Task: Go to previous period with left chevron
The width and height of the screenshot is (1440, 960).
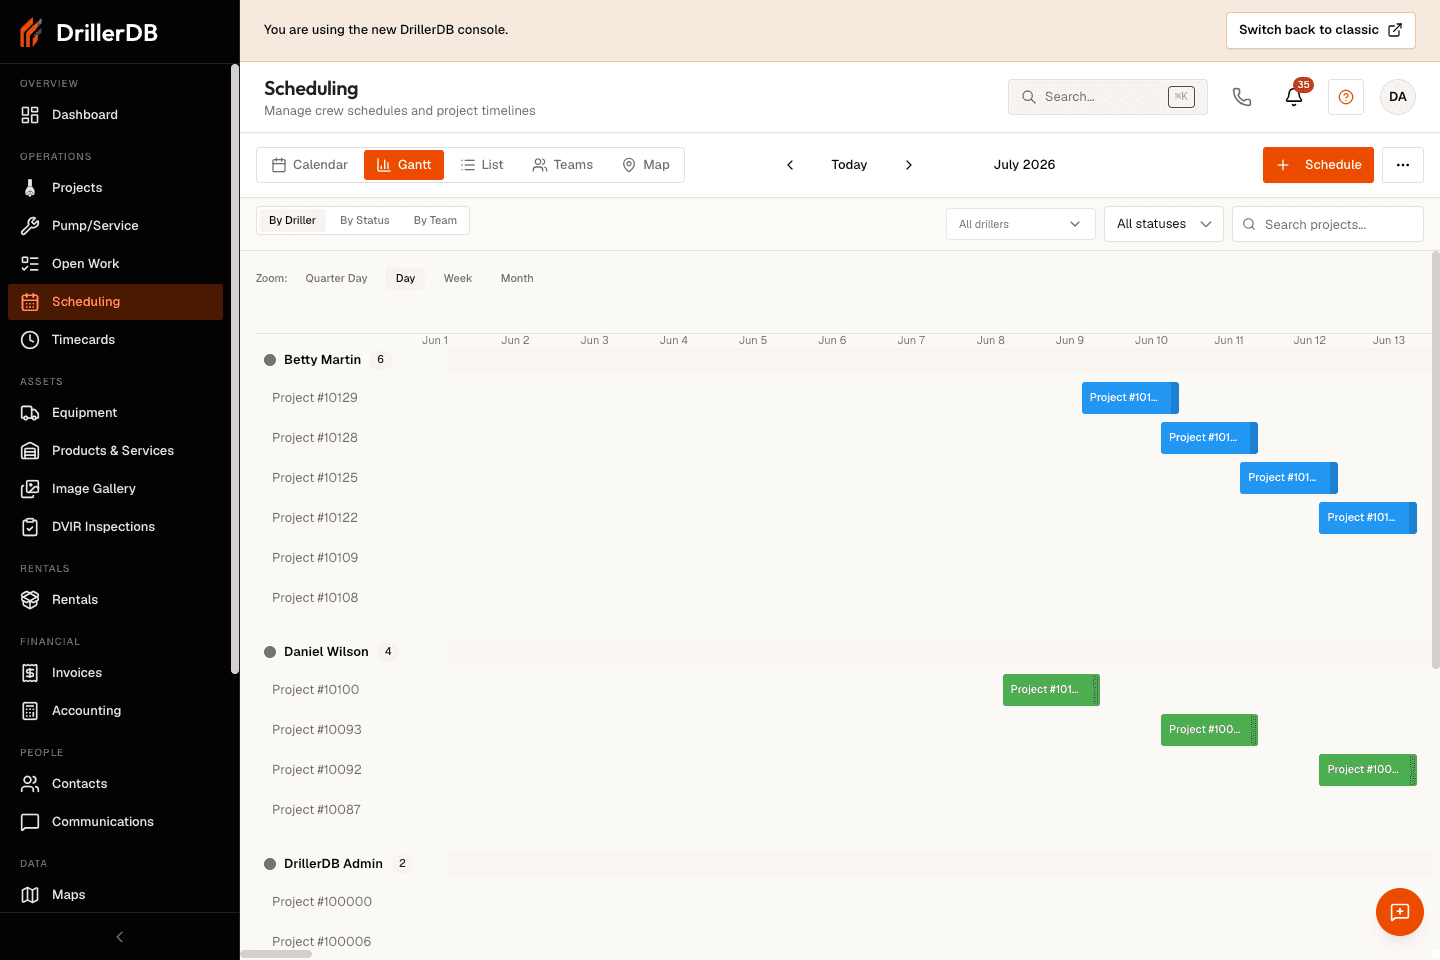Action: [x=790, y=165]
